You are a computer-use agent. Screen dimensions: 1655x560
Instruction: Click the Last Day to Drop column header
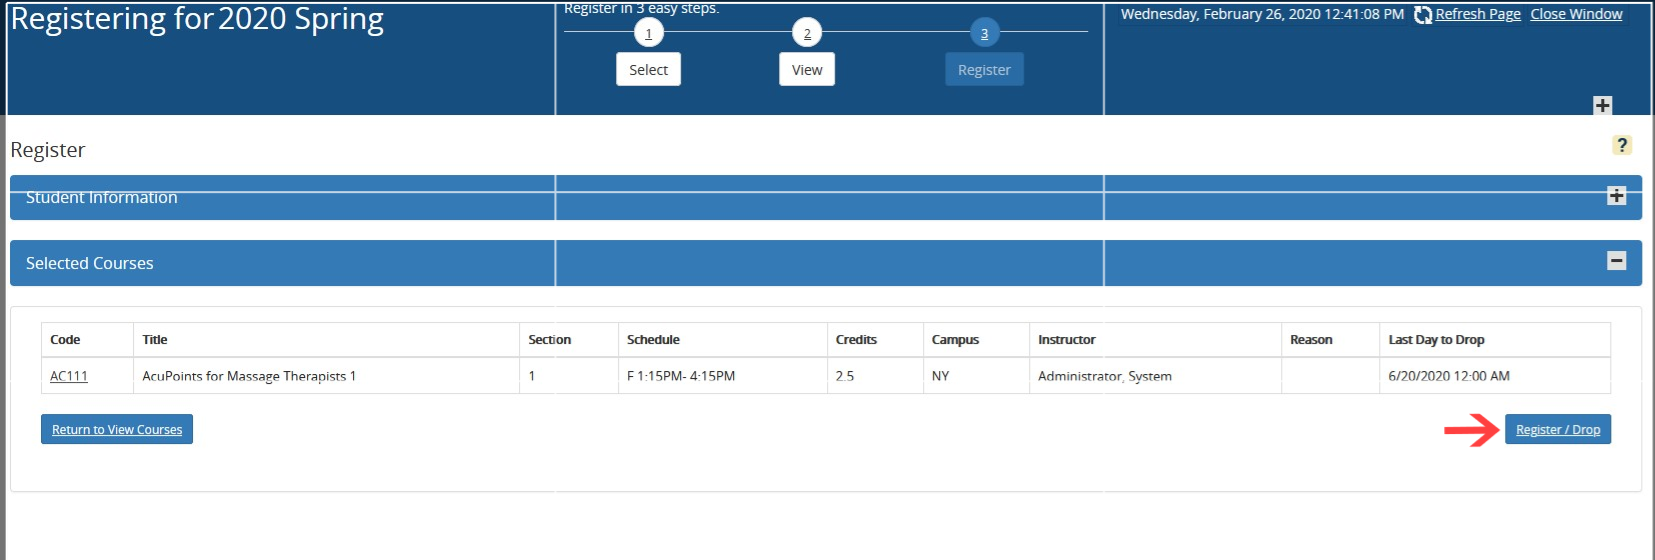coord(1436,340)
